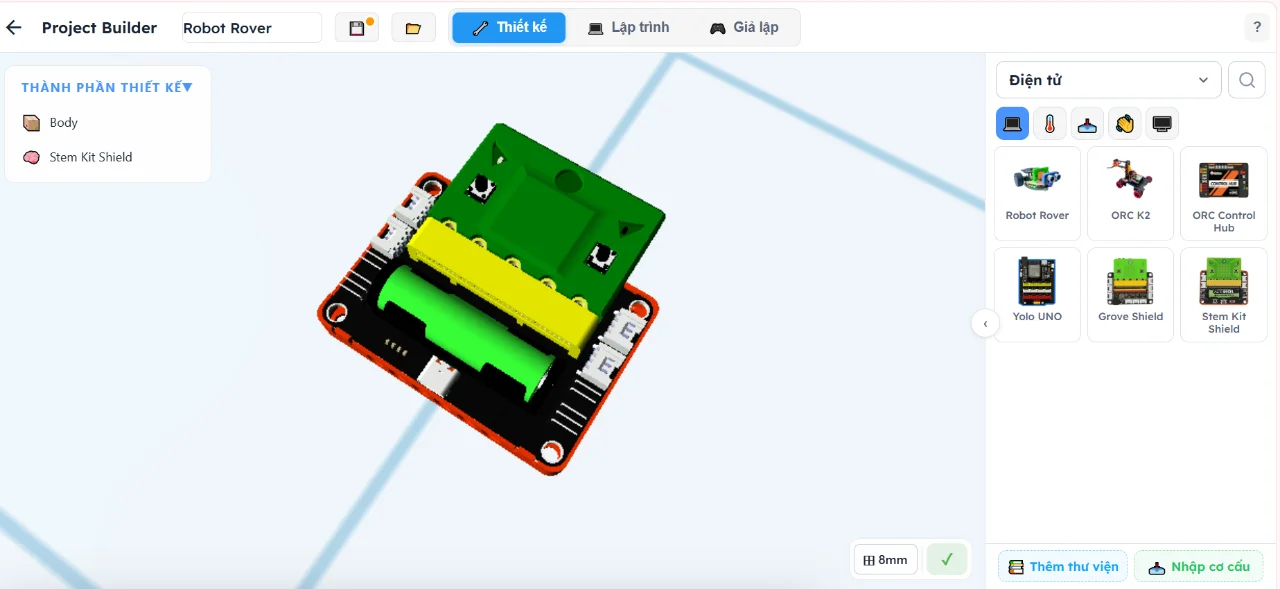
Task: Switch to the Thiết kế tab
Action: pyautogui.click(x=509, y=28)
